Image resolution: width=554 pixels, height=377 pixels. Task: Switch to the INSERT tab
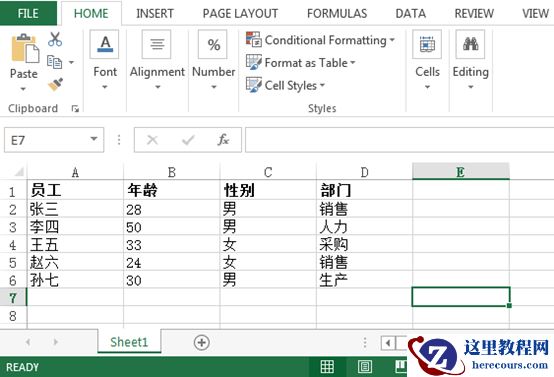point(155,13)
